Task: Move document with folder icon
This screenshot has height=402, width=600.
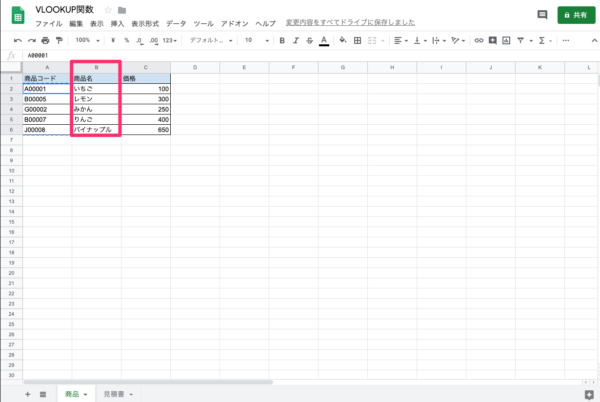Action: coord(122,10)
